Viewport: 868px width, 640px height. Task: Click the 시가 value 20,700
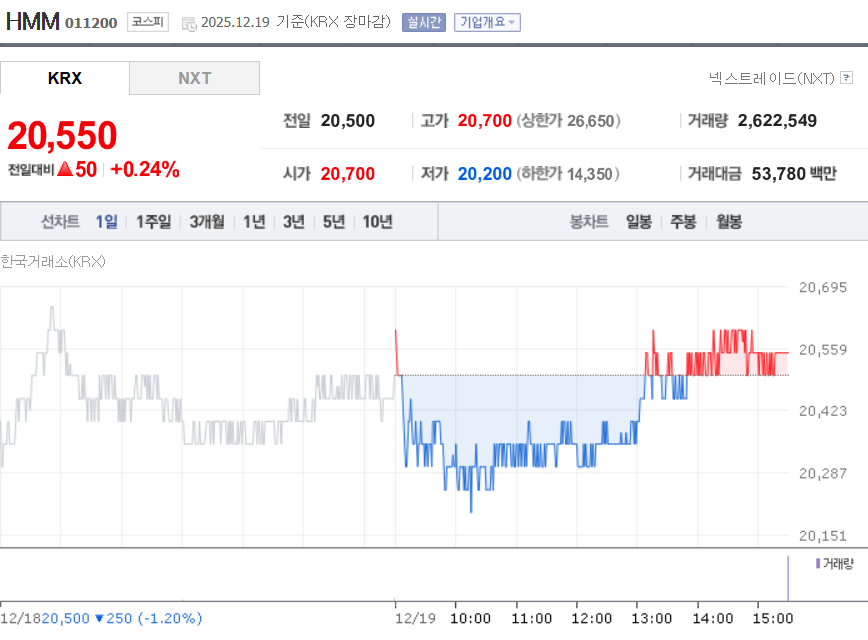coord(348,174)
